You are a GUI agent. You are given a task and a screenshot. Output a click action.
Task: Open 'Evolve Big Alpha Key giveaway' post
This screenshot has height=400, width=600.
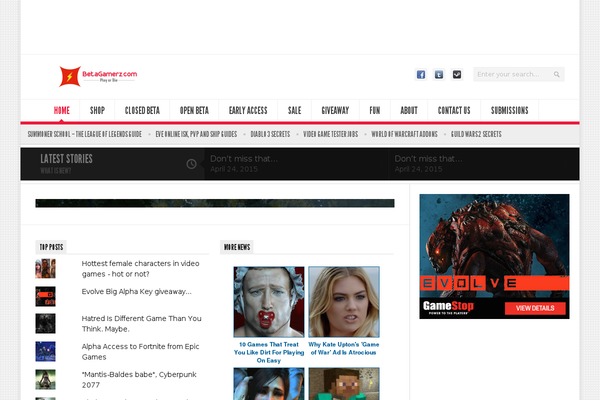click(137, 292)
